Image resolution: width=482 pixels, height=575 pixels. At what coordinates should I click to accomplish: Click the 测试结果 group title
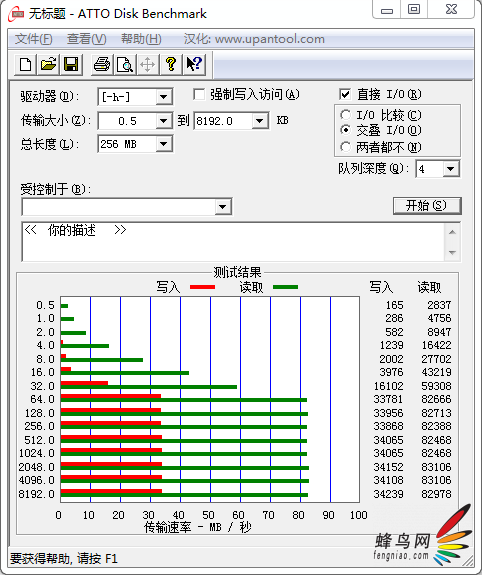[x=238, y=272]
